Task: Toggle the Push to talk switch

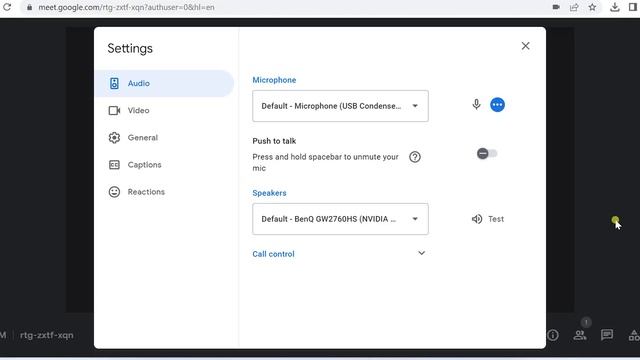Action: coord(487,154)
